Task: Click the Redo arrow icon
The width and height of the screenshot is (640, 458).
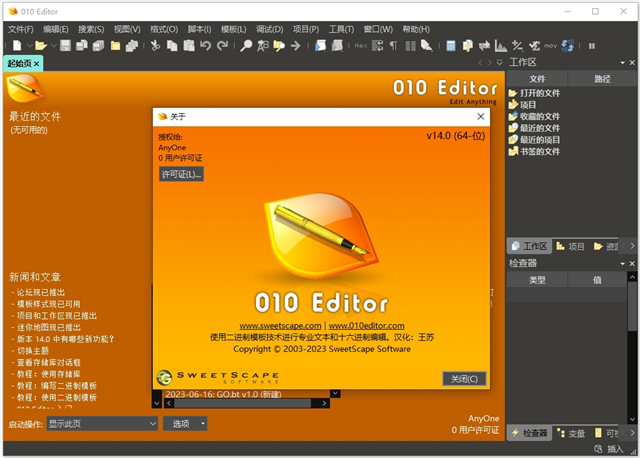Action: pos(222,45)
